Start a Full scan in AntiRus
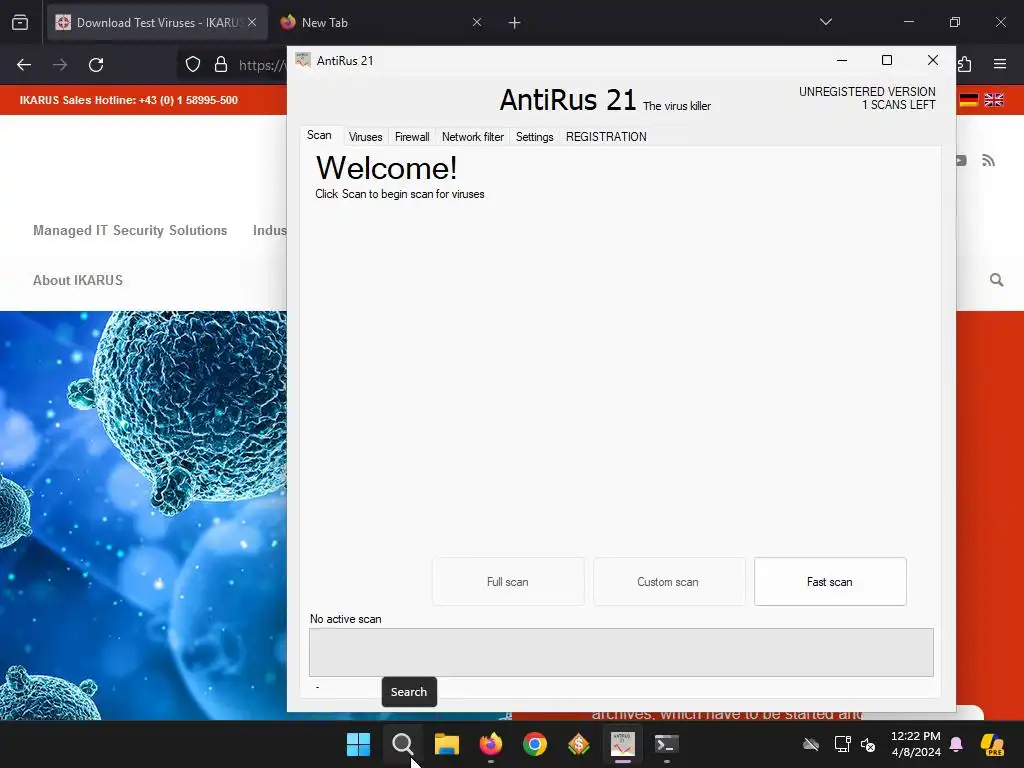Screen dimensions: 1024x768 pos(508,581)
